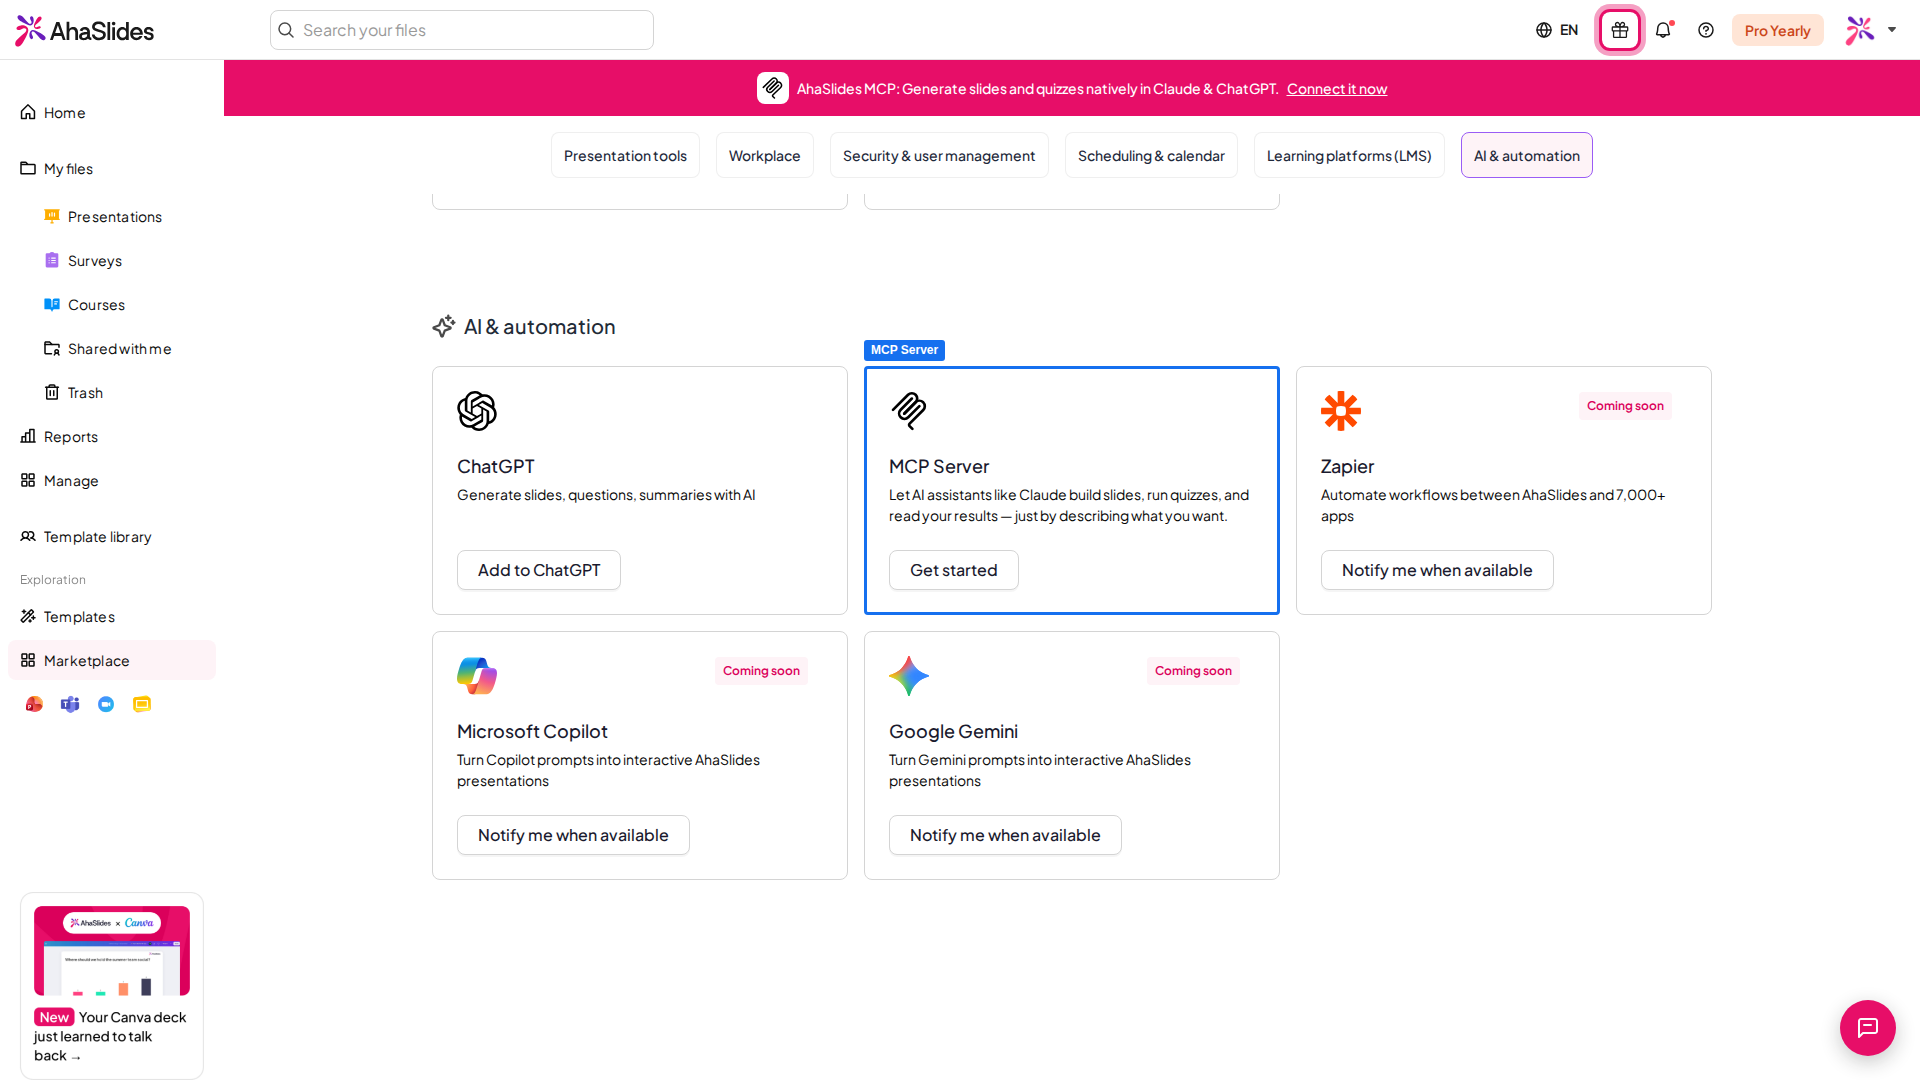The width and height of the screenshot is (1920, 1080).
Task: Switch to the Presentation tools tab
Action: pyautogui.click(x=625, y=155)
